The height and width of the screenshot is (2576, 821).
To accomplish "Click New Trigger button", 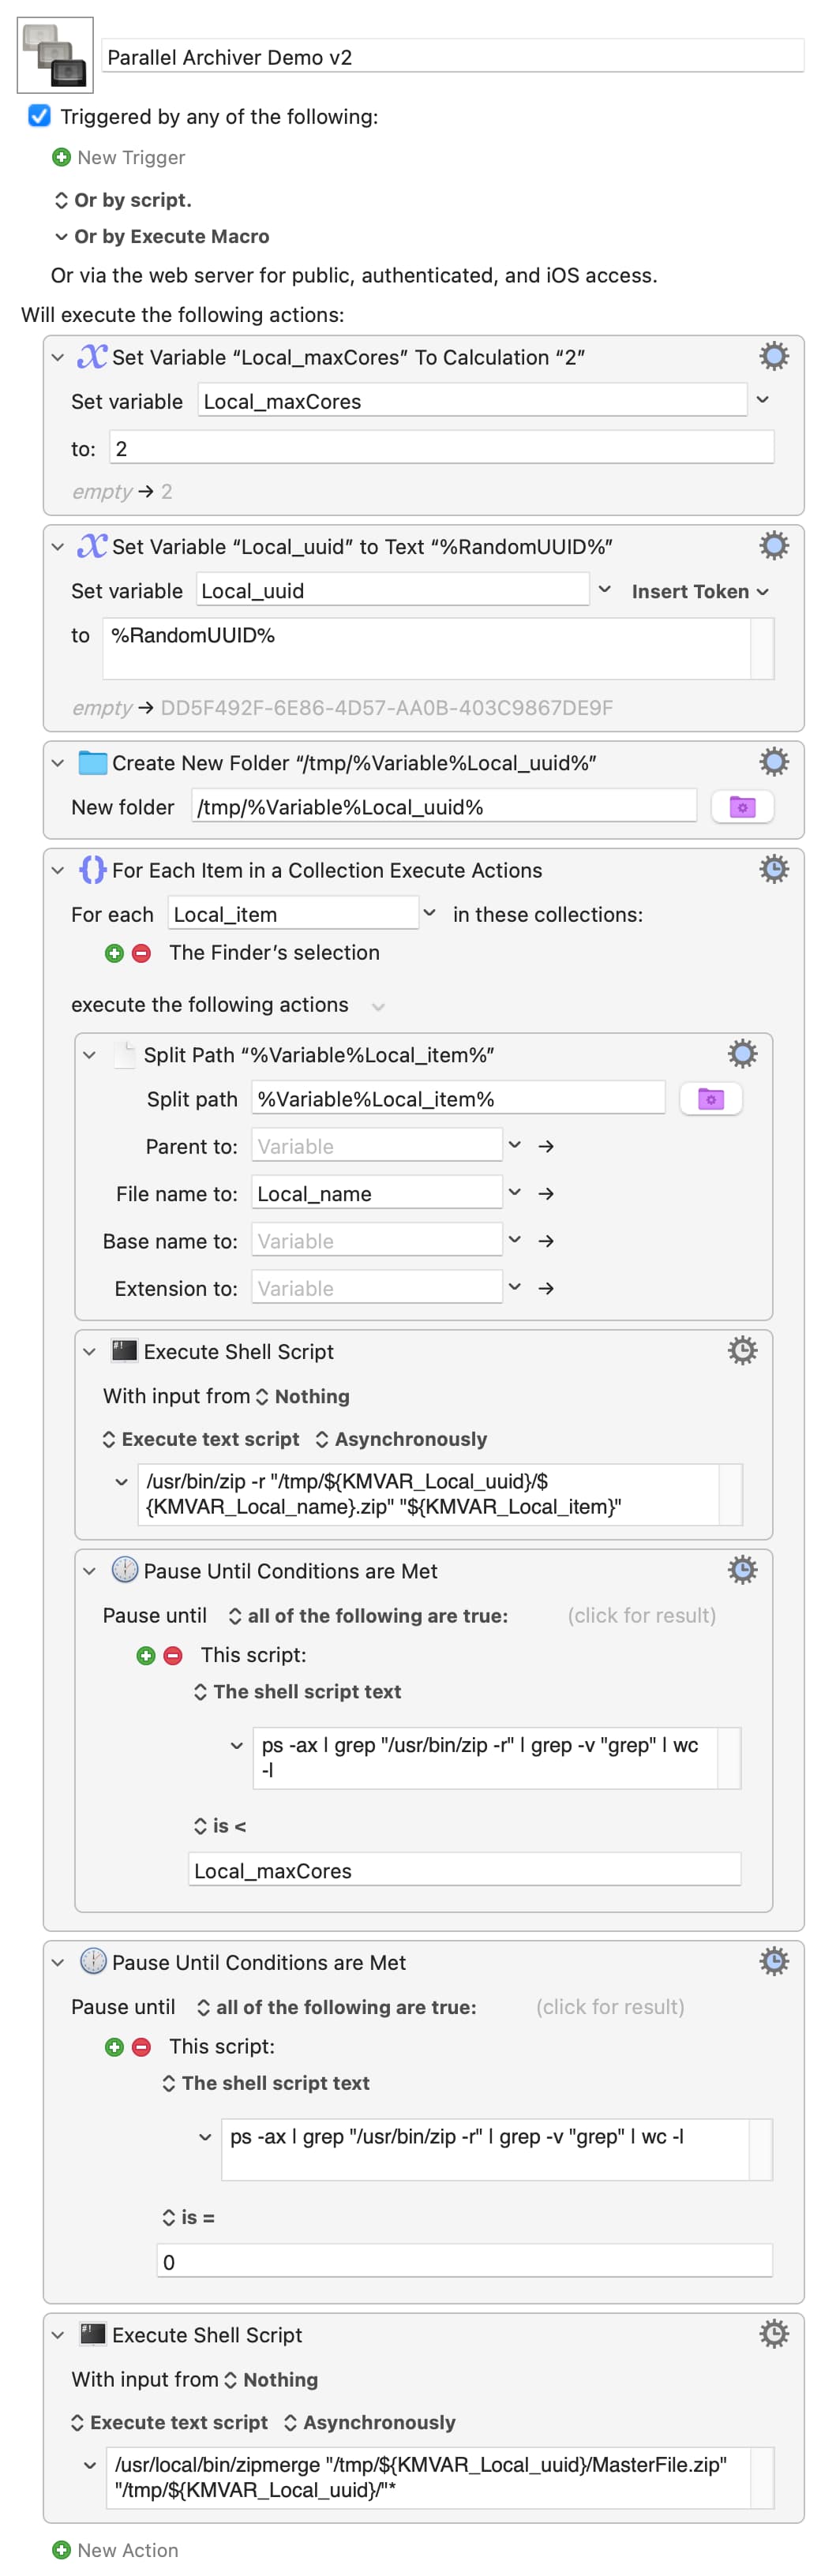I will [x=119, y=157].
